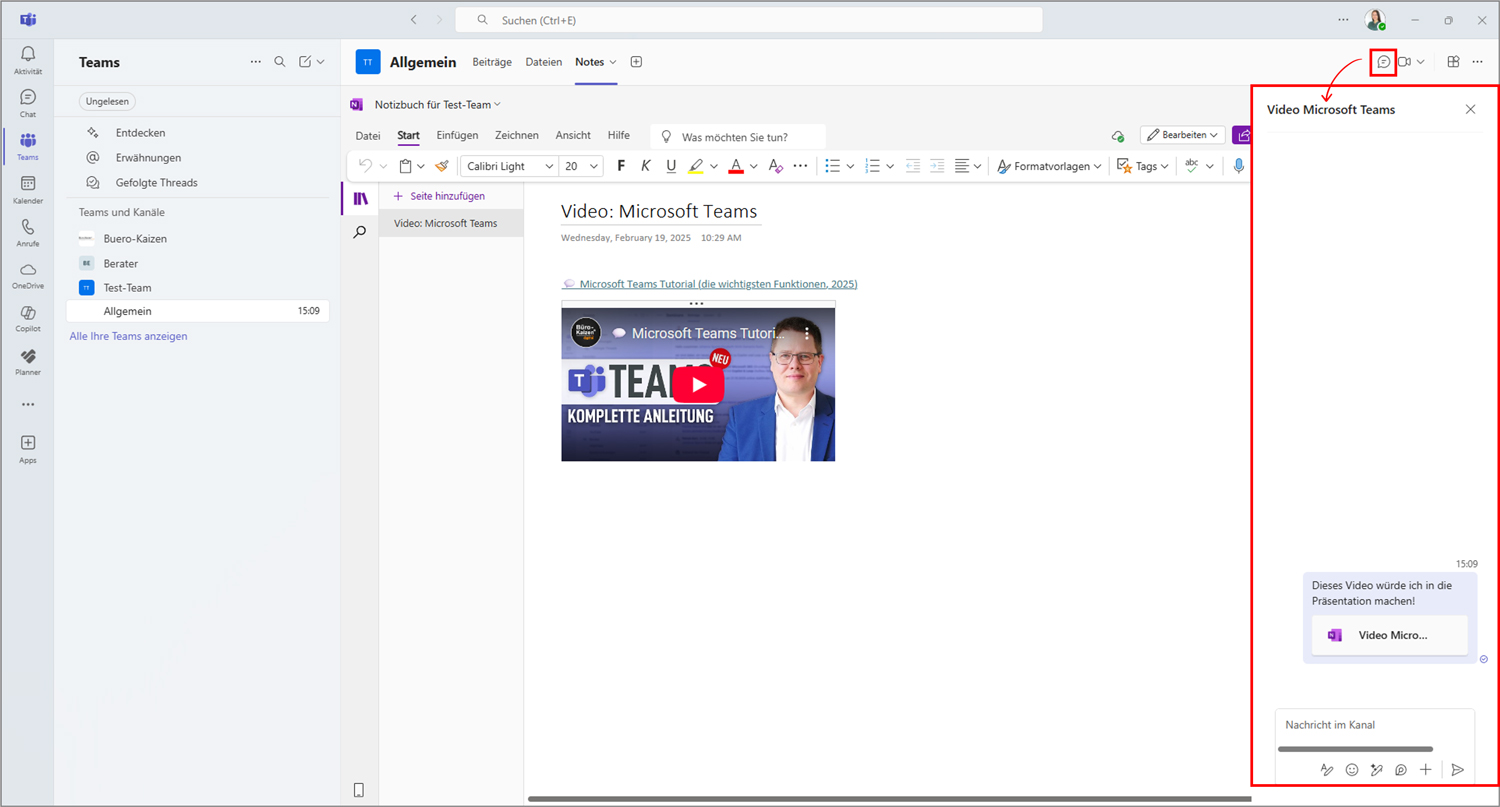This screenshot has width=1500, height=807.
Task: Toggle underline formatting
Action: point(671,166)
